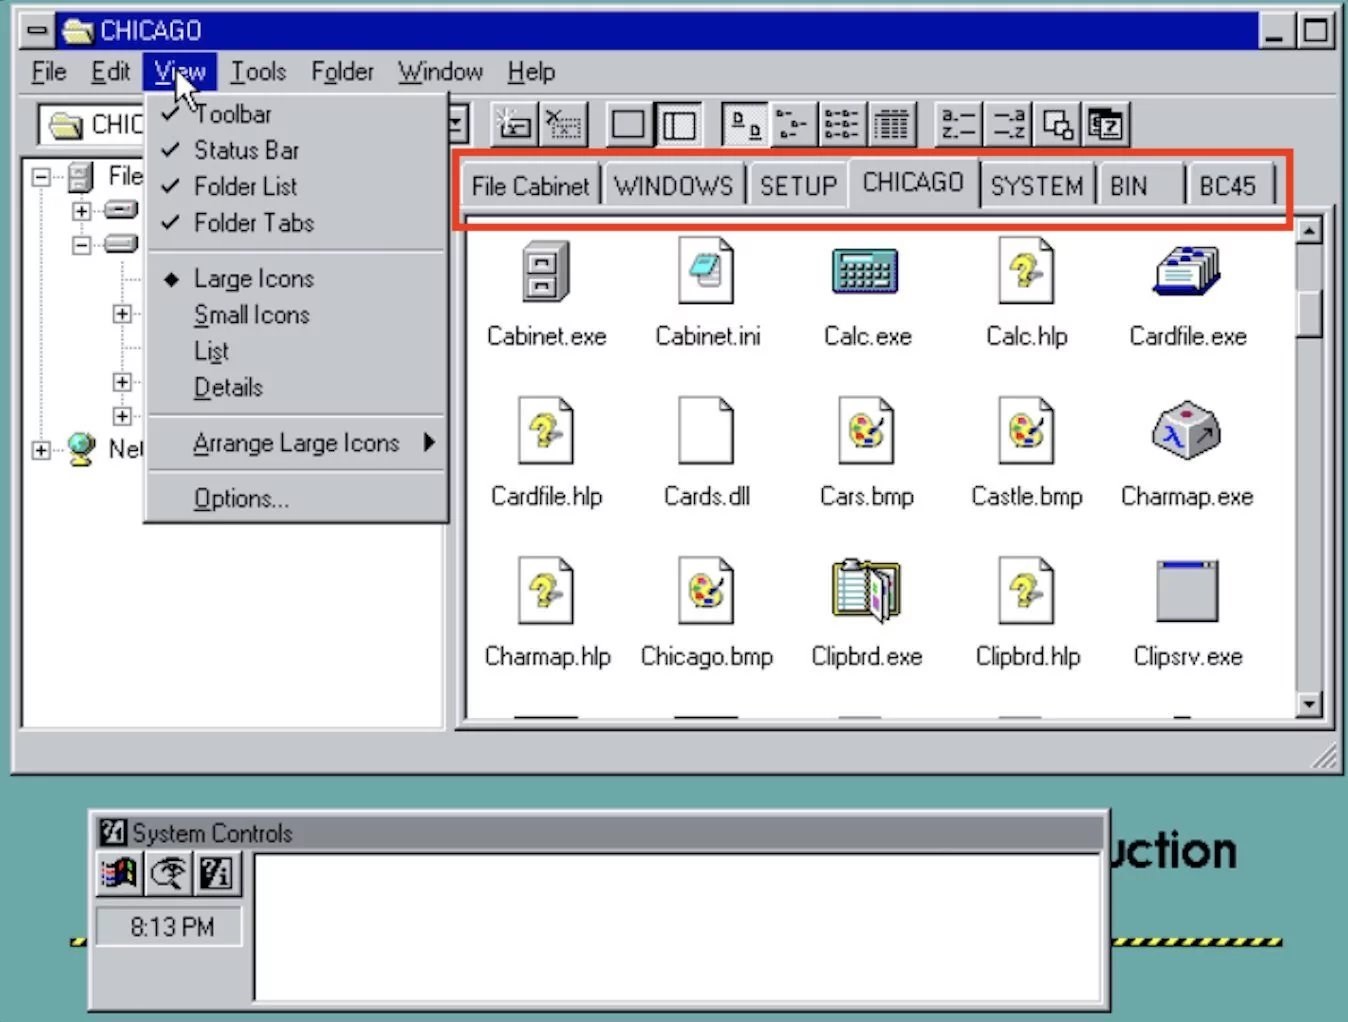This screenshot has height=1022, width=1348.
Task: Open the Tools menu
Action: [258, 72]
